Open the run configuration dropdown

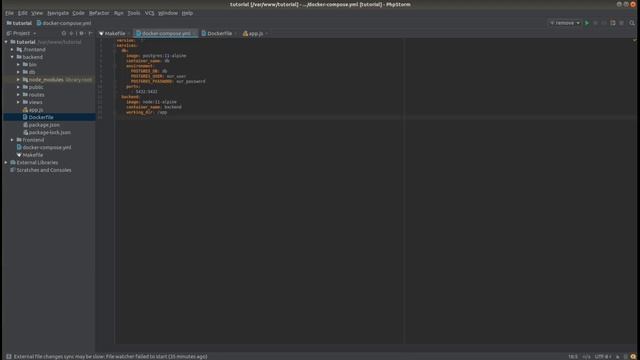(x=565, y=23)
